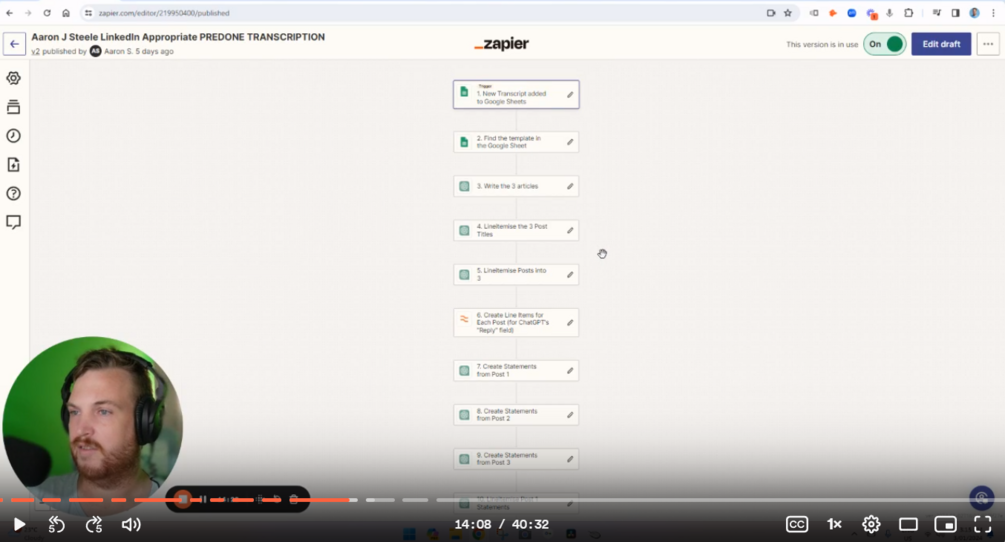This screenshot has width=1005, height=542.
Task: Edit step 8 Statements from Post 2 pencil
Action: click(570, 415)
